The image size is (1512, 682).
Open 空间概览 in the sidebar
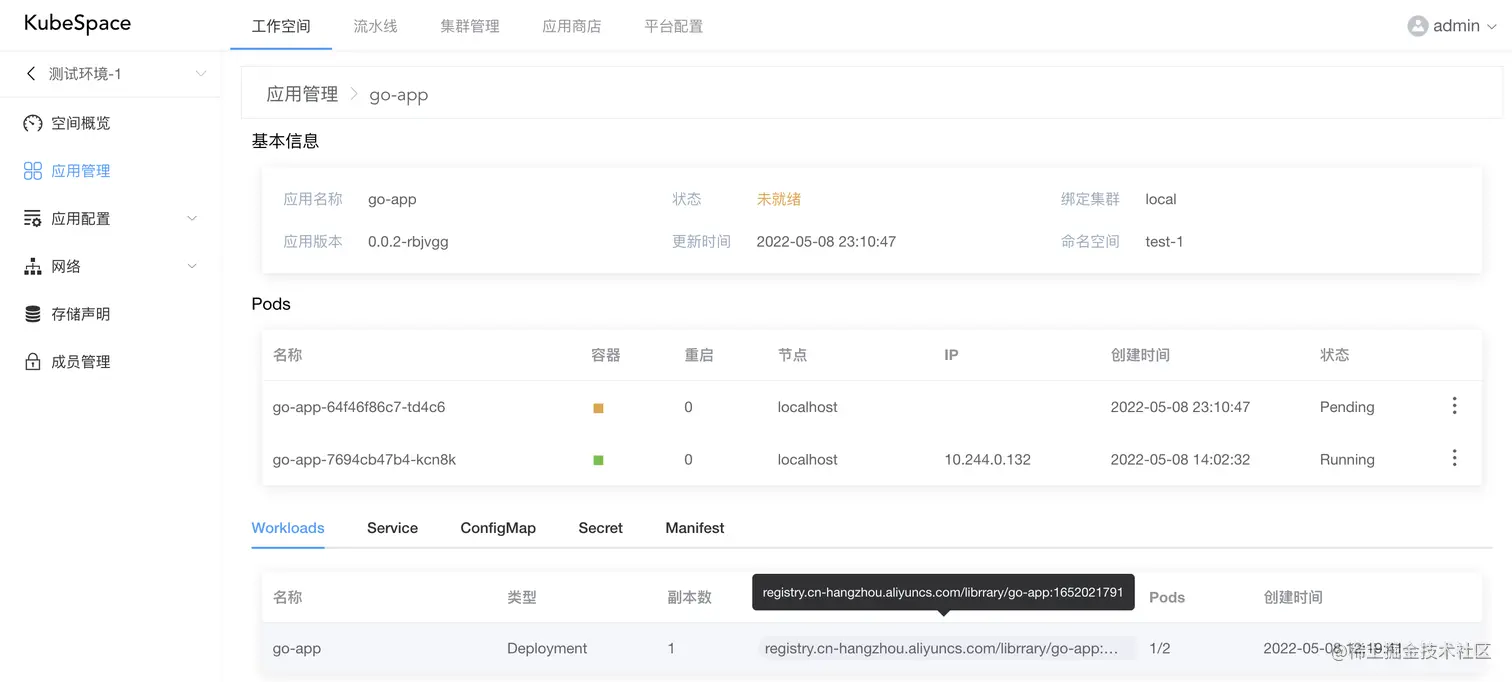pyautogui.click(x=81, y=123)
